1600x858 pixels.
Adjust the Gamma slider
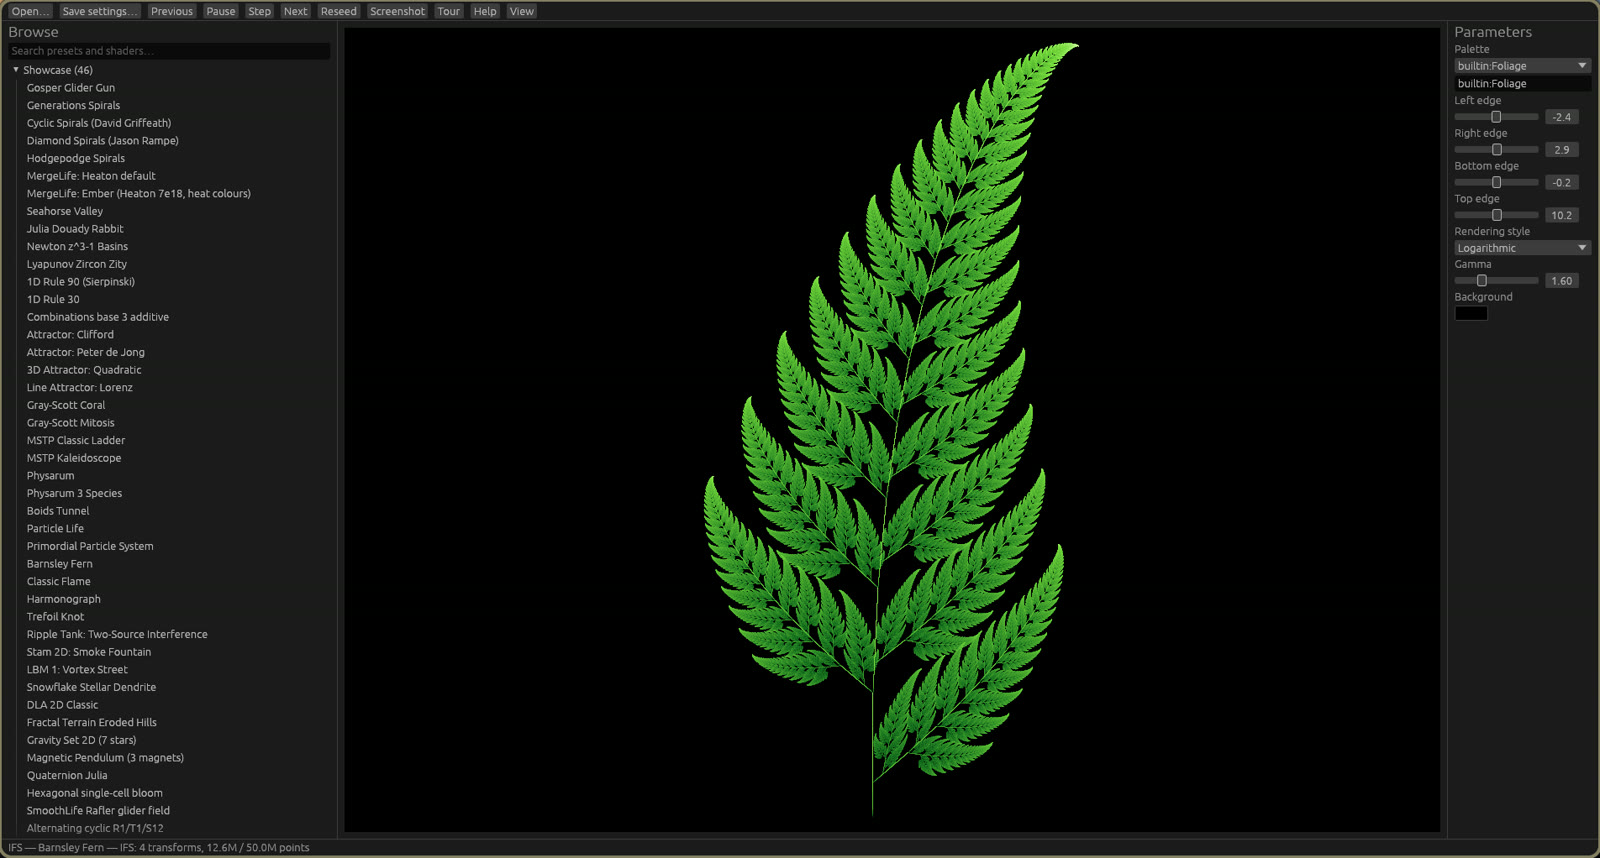click(1496, 281)
